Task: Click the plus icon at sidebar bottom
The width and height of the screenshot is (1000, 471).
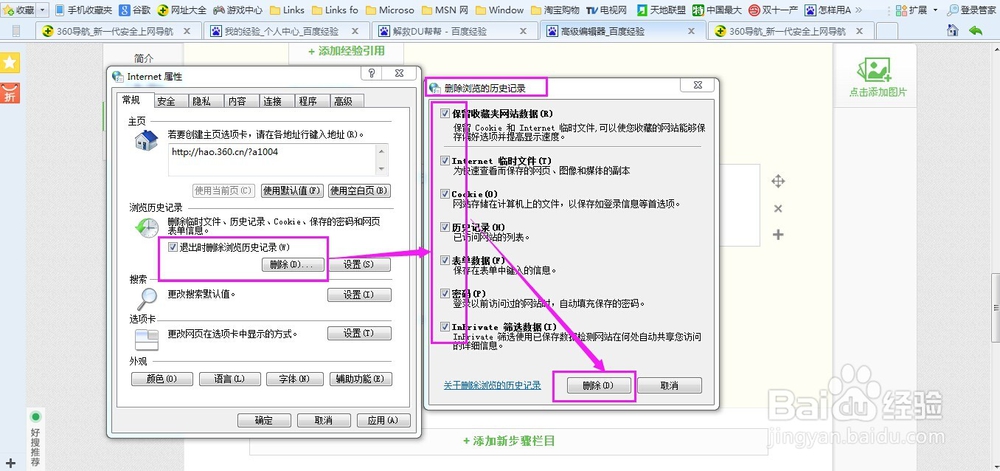Action: tap(11, 461)
